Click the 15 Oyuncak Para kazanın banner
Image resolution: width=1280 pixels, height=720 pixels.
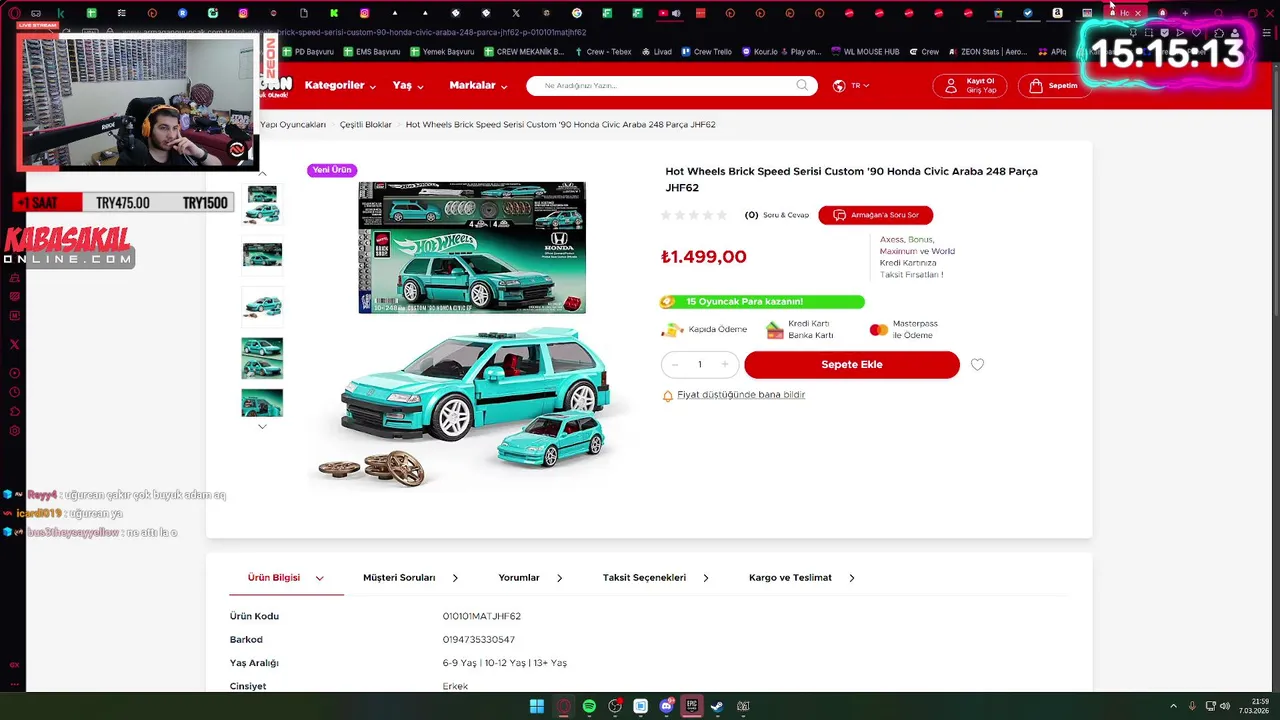click(x=762, y=302)
